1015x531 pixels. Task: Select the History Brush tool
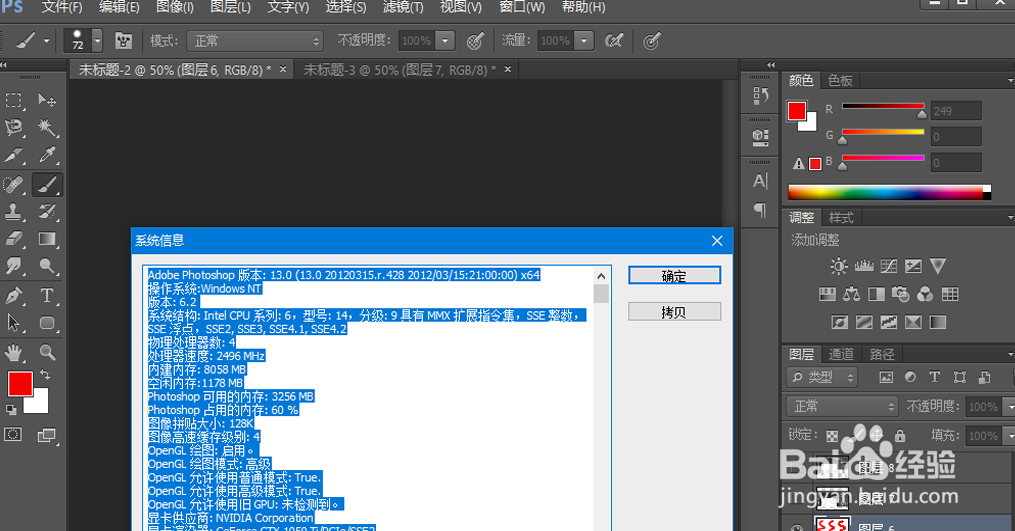[x=47, y=212]
